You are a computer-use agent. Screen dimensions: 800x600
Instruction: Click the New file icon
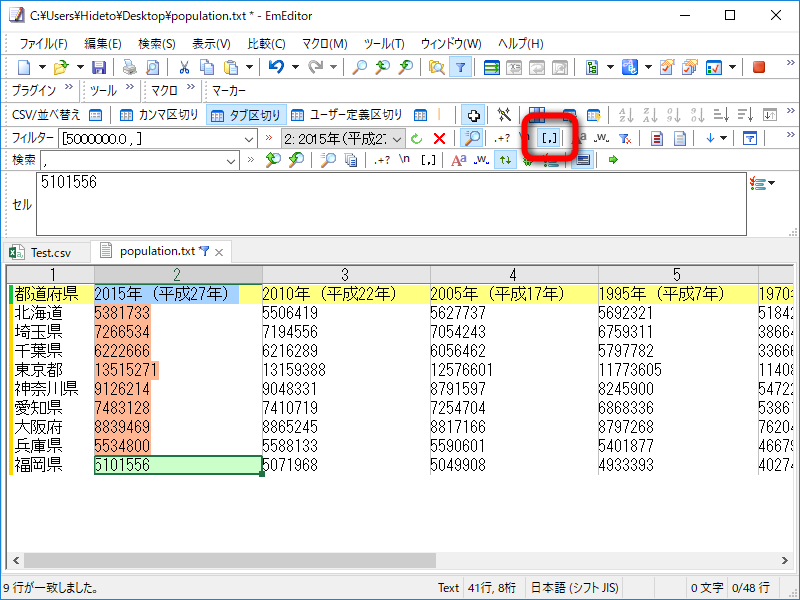coord(24,67)
